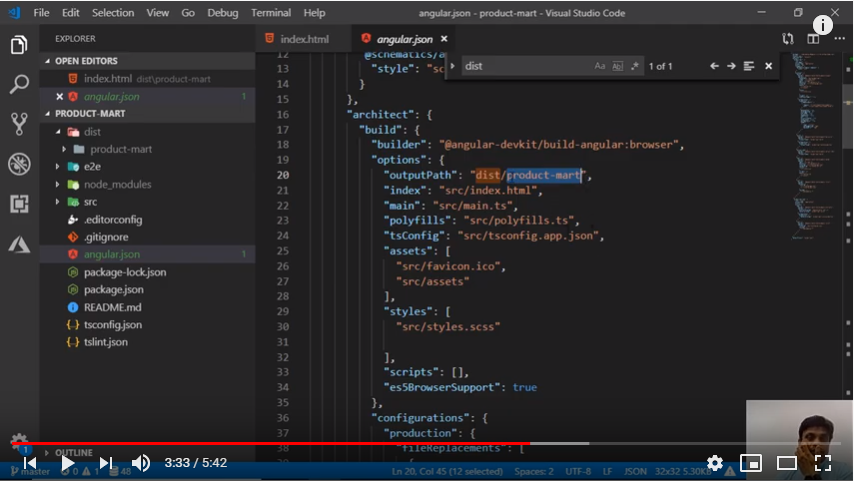Expand the e2e folder

[x=90, y=166]
